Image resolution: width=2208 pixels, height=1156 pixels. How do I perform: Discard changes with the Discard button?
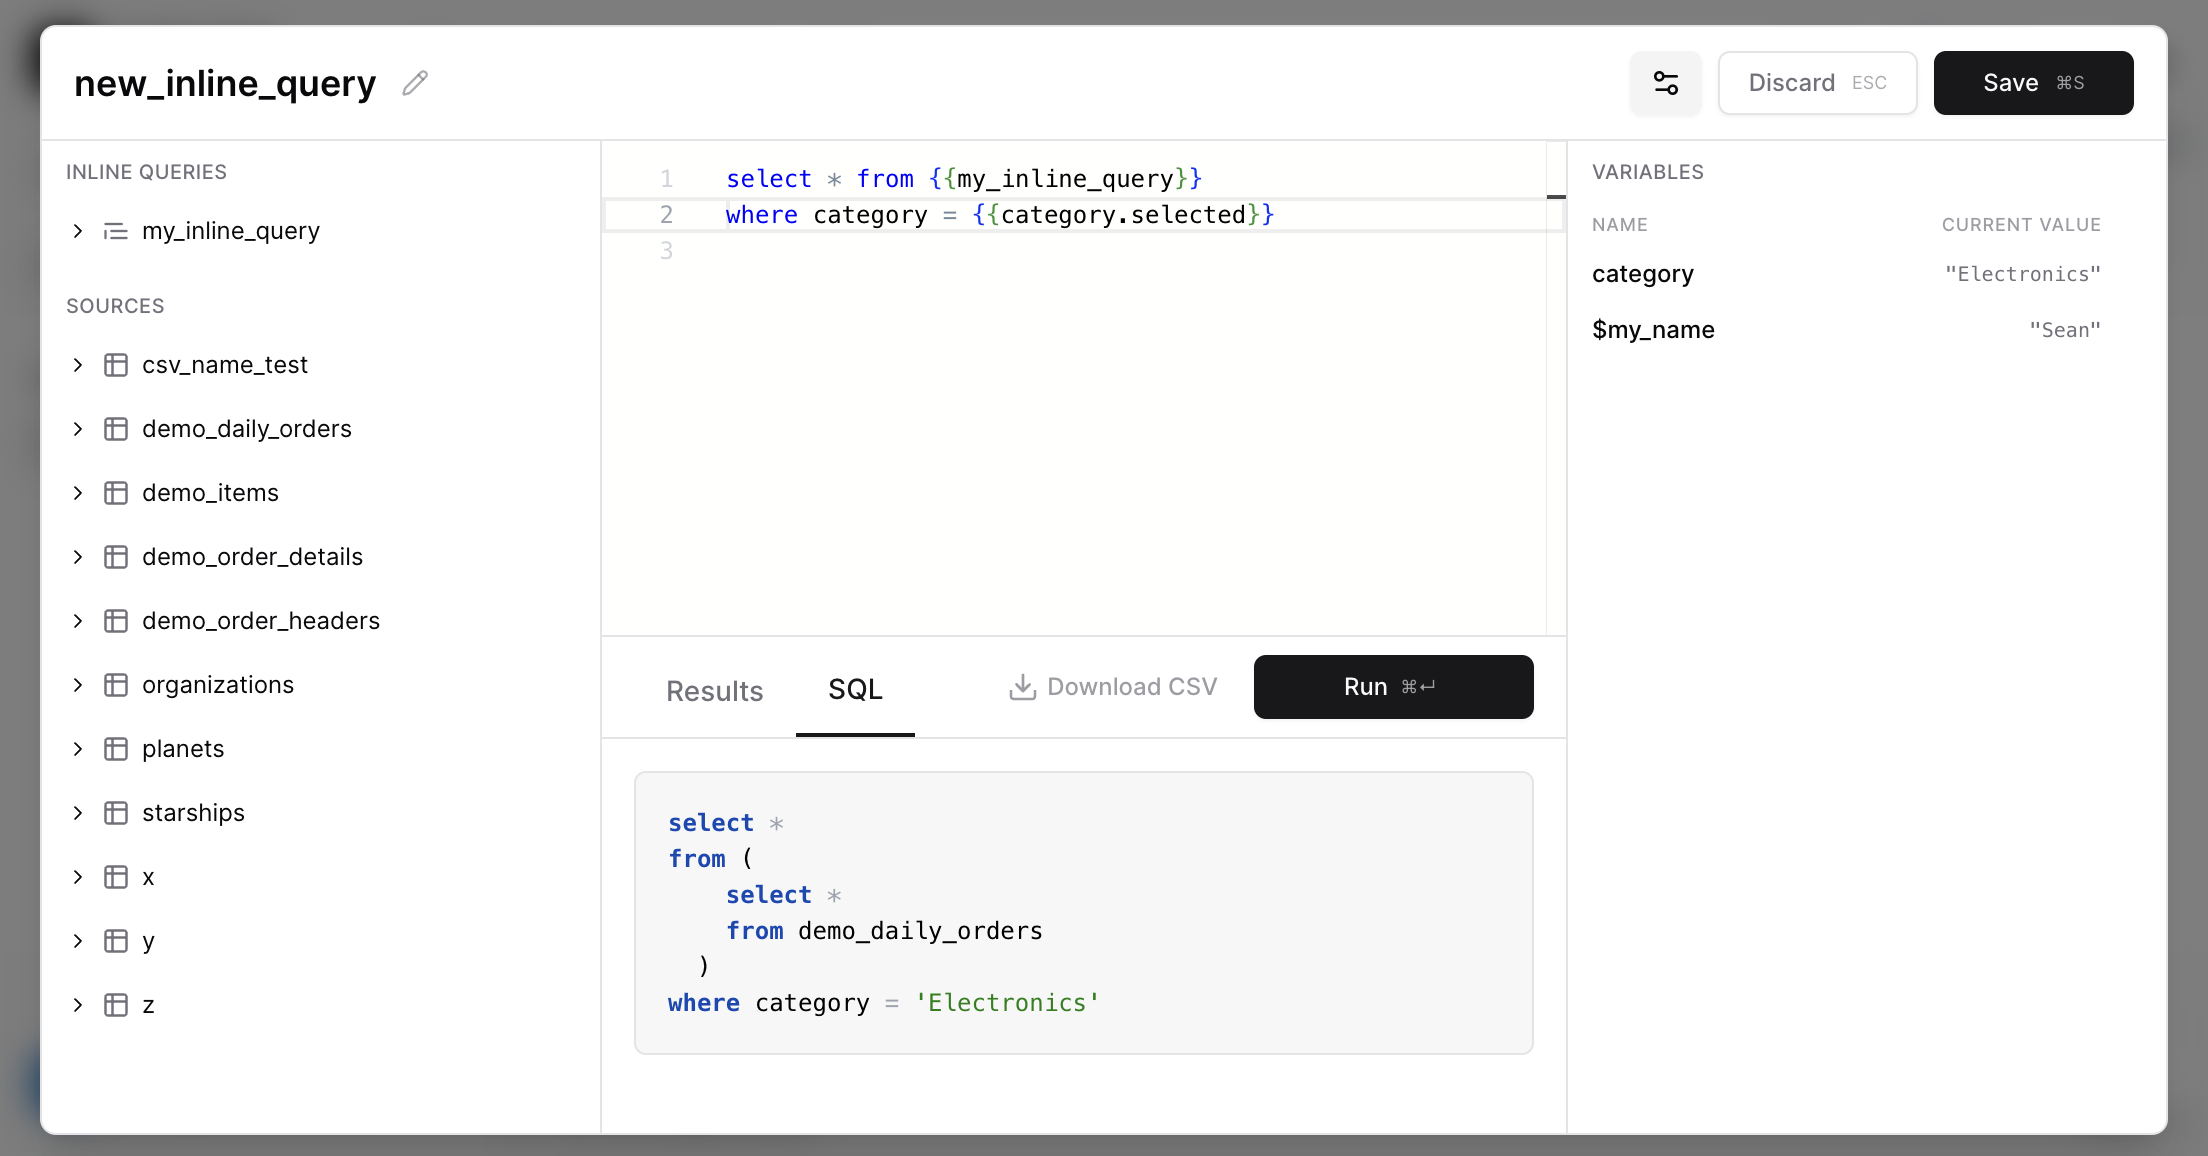(x=1816, y=83)
